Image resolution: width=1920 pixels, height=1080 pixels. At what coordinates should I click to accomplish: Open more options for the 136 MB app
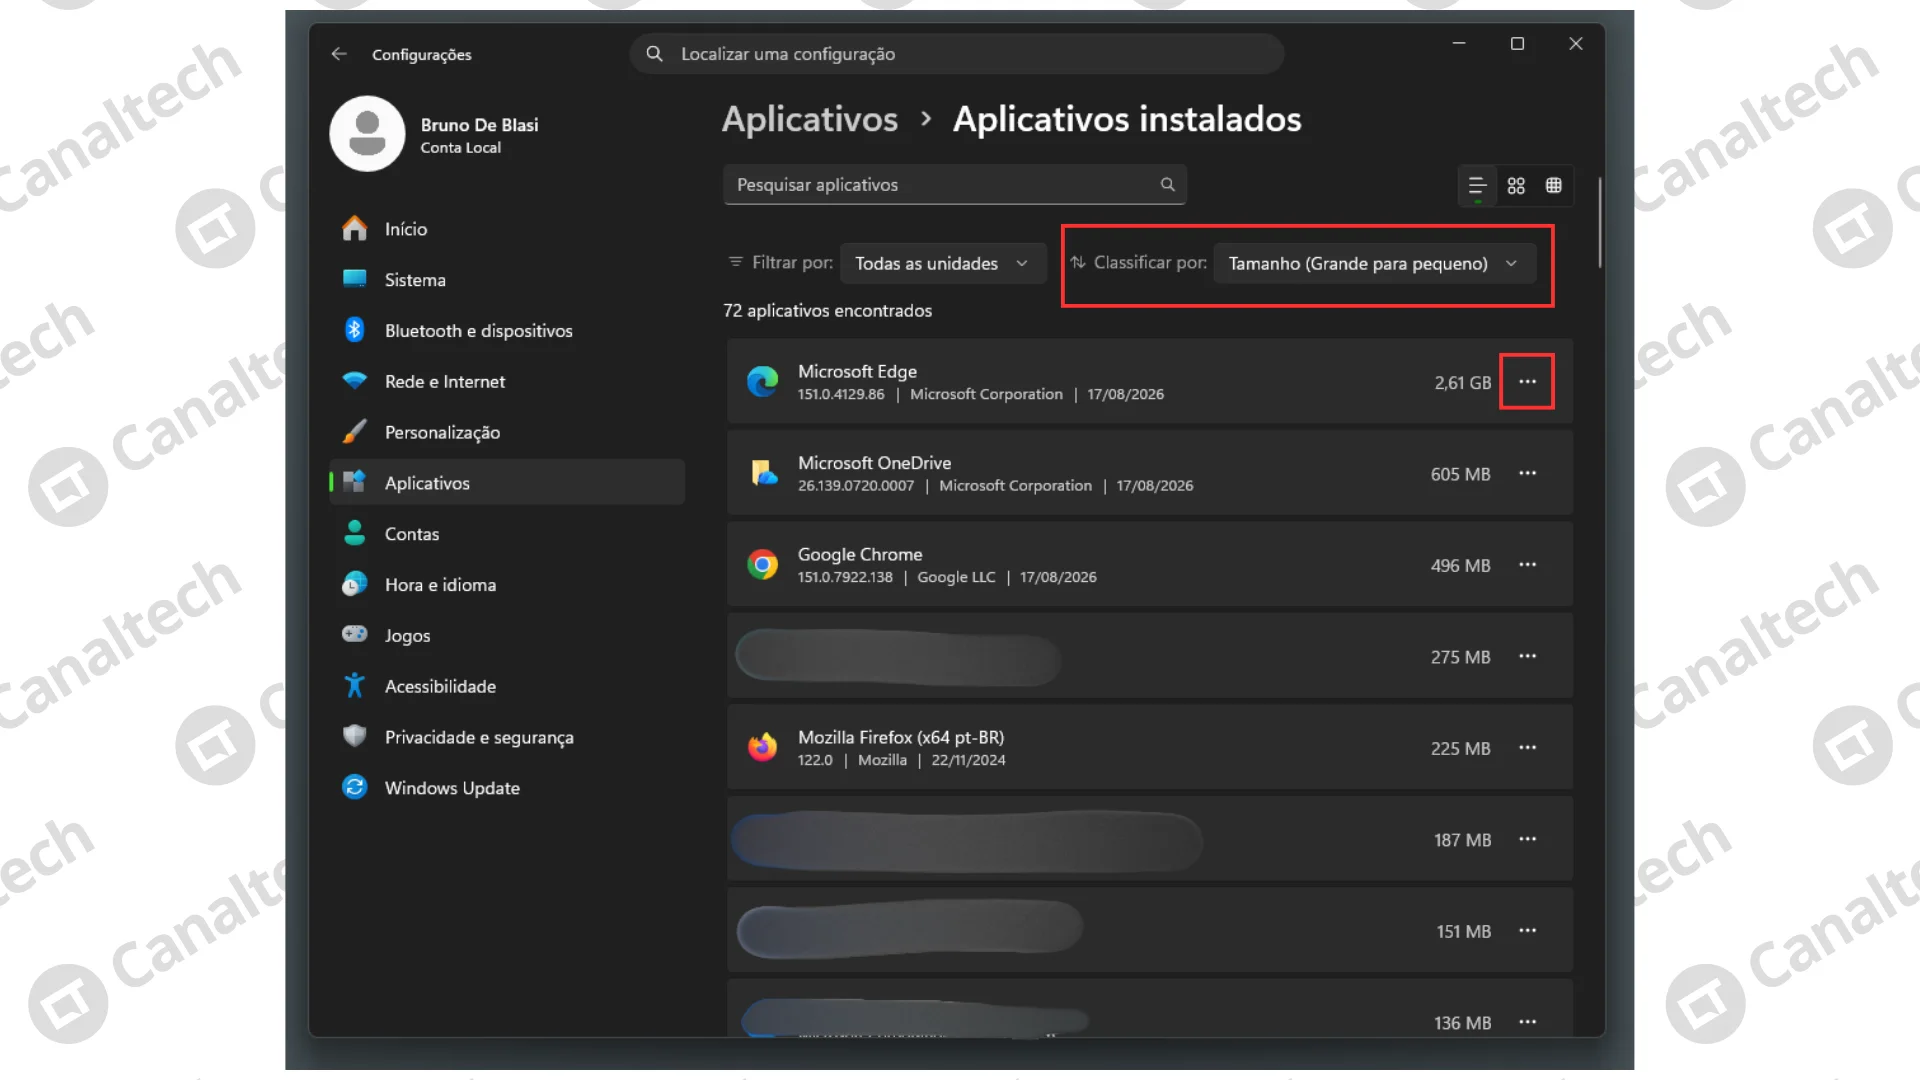[x=1527, y=1021]
